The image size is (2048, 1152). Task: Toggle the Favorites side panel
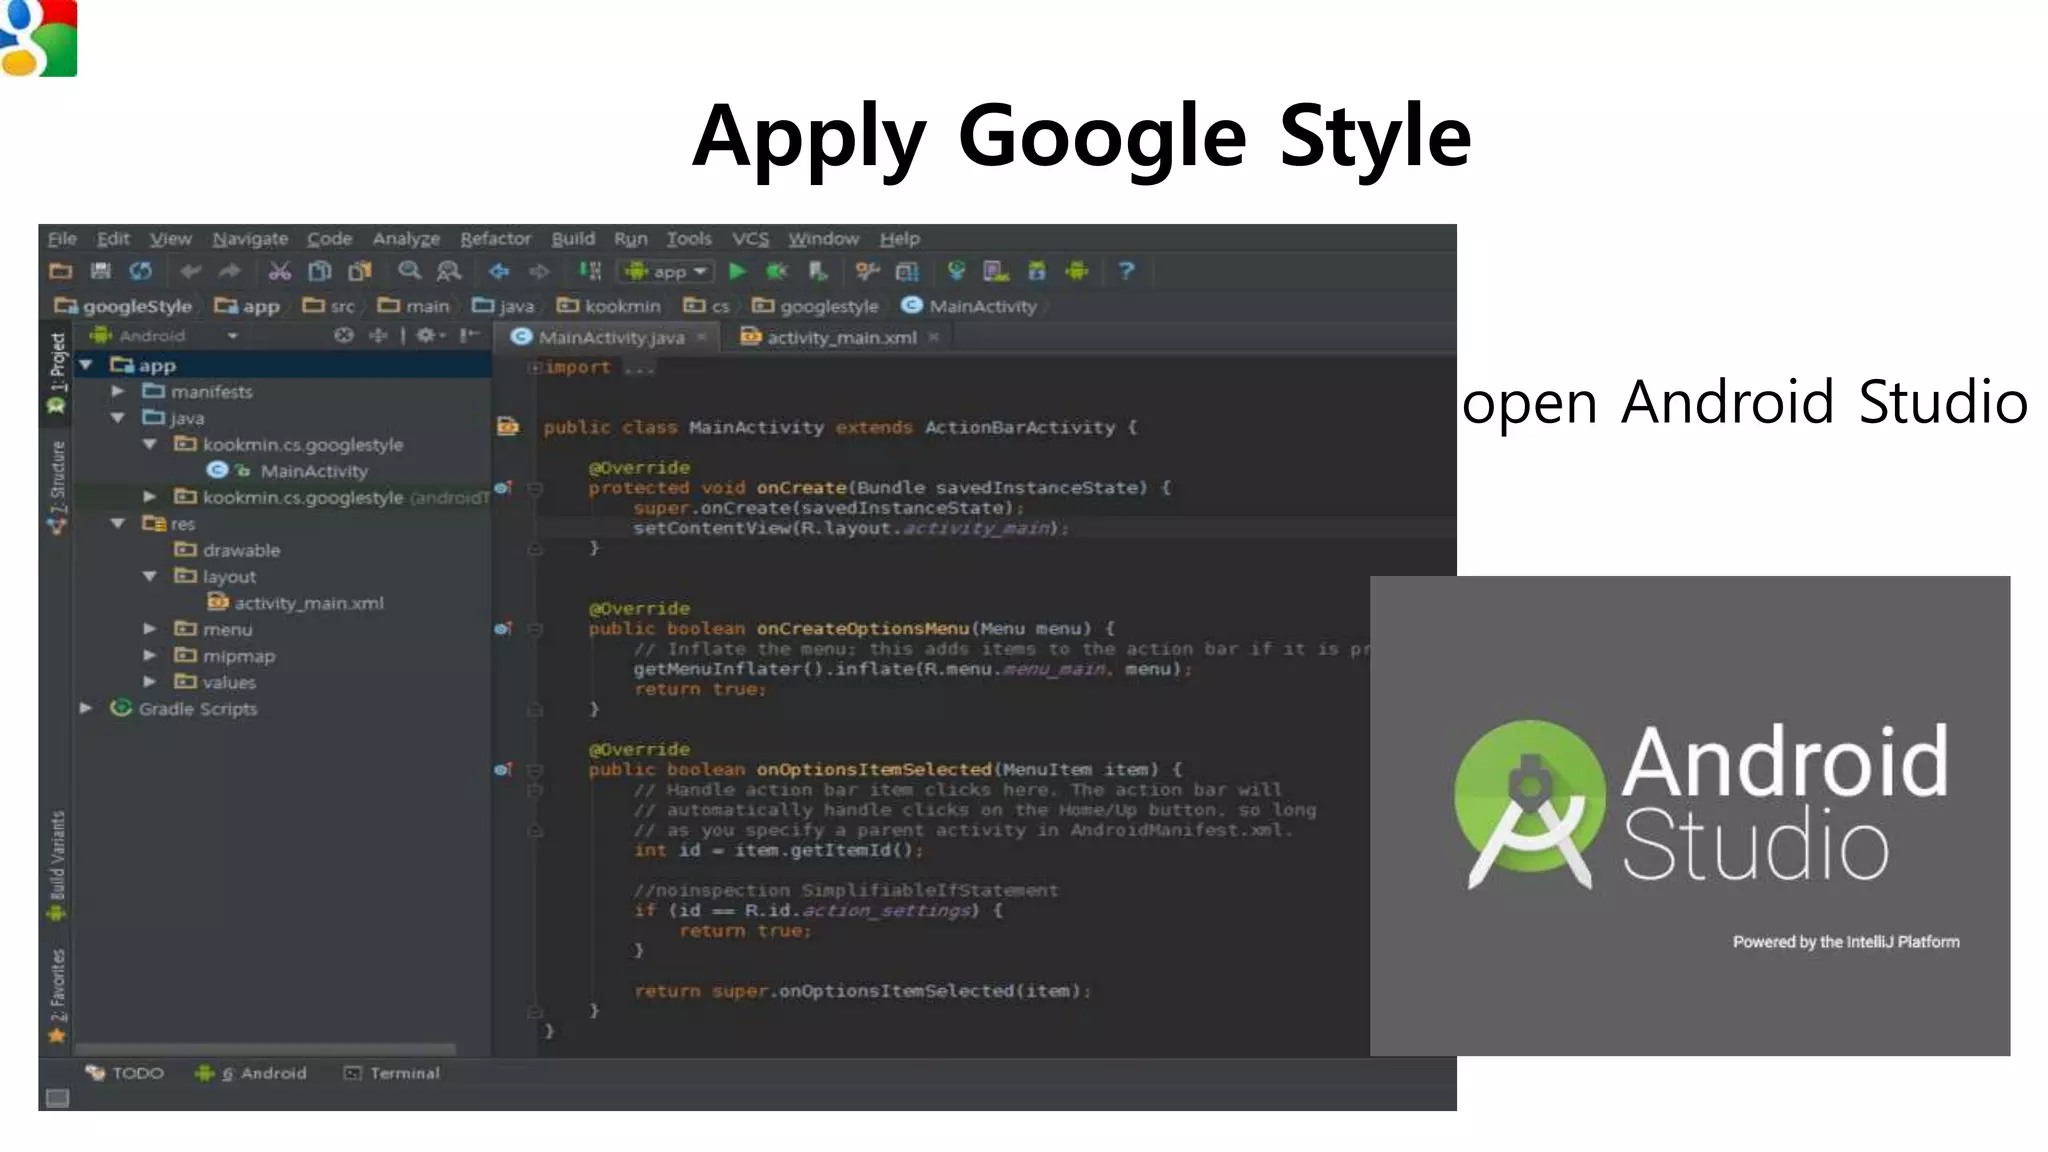pos(57,996)
